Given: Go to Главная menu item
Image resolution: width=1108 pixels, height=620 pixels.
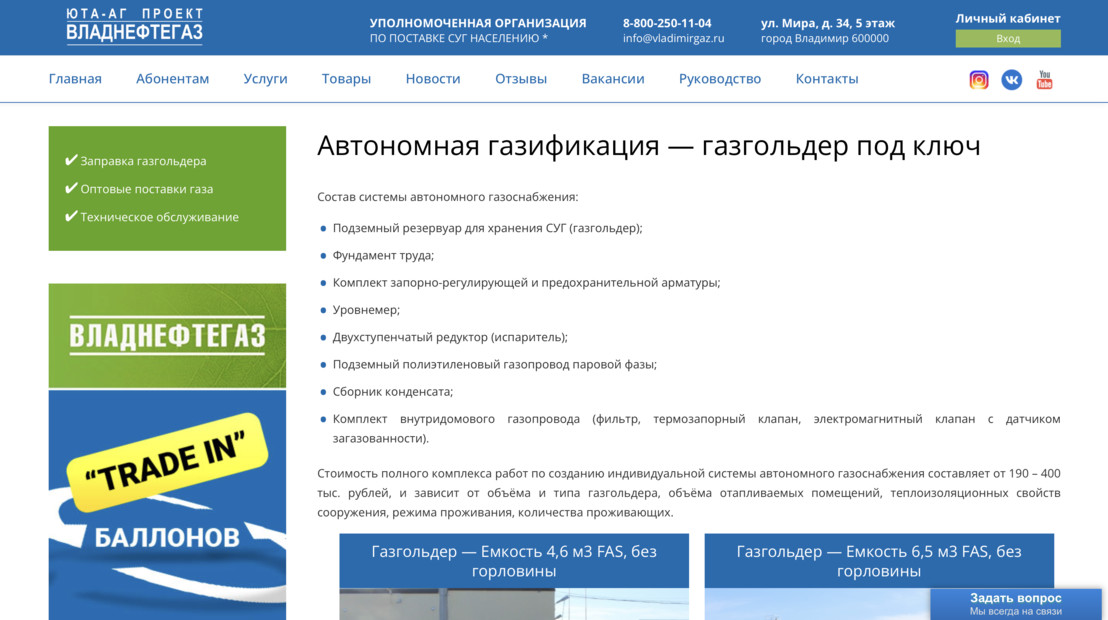Looking at the screenshot, I should (75, 78).
